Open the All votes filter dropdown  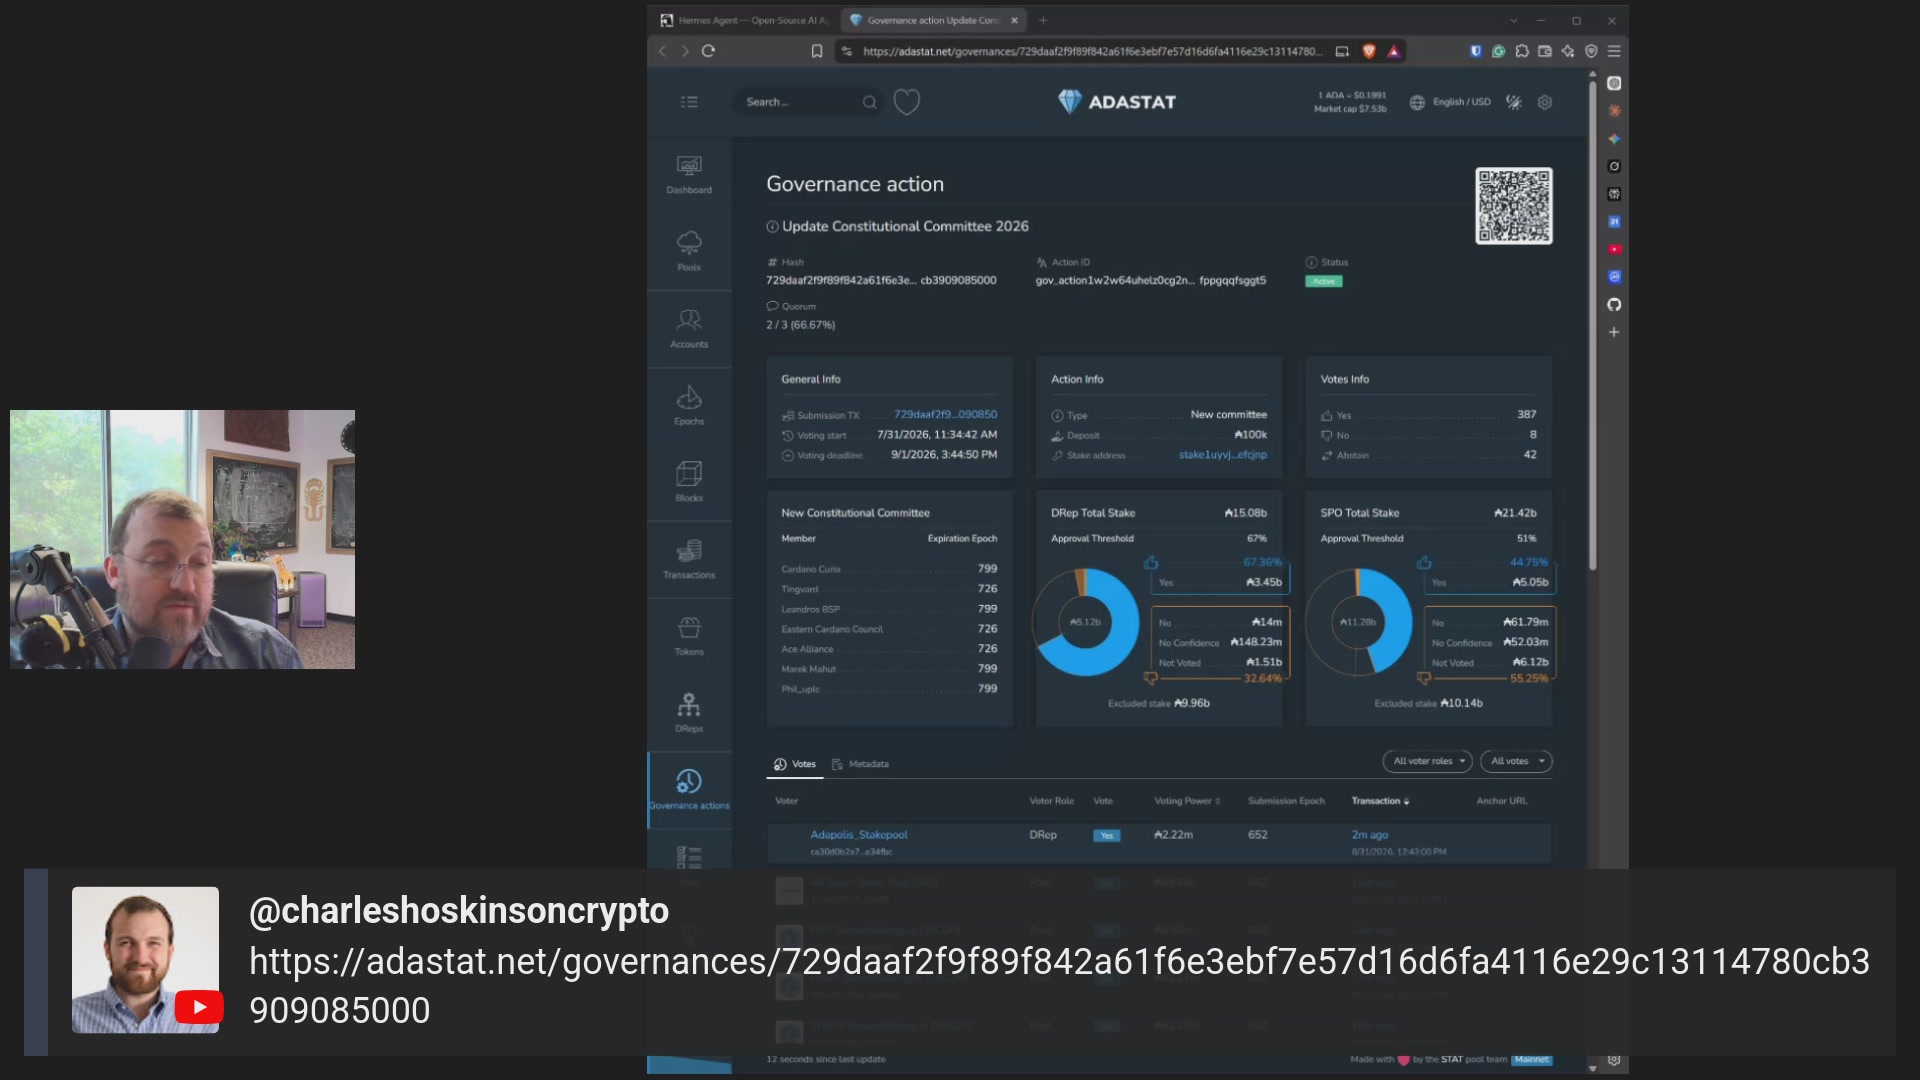1516,761
